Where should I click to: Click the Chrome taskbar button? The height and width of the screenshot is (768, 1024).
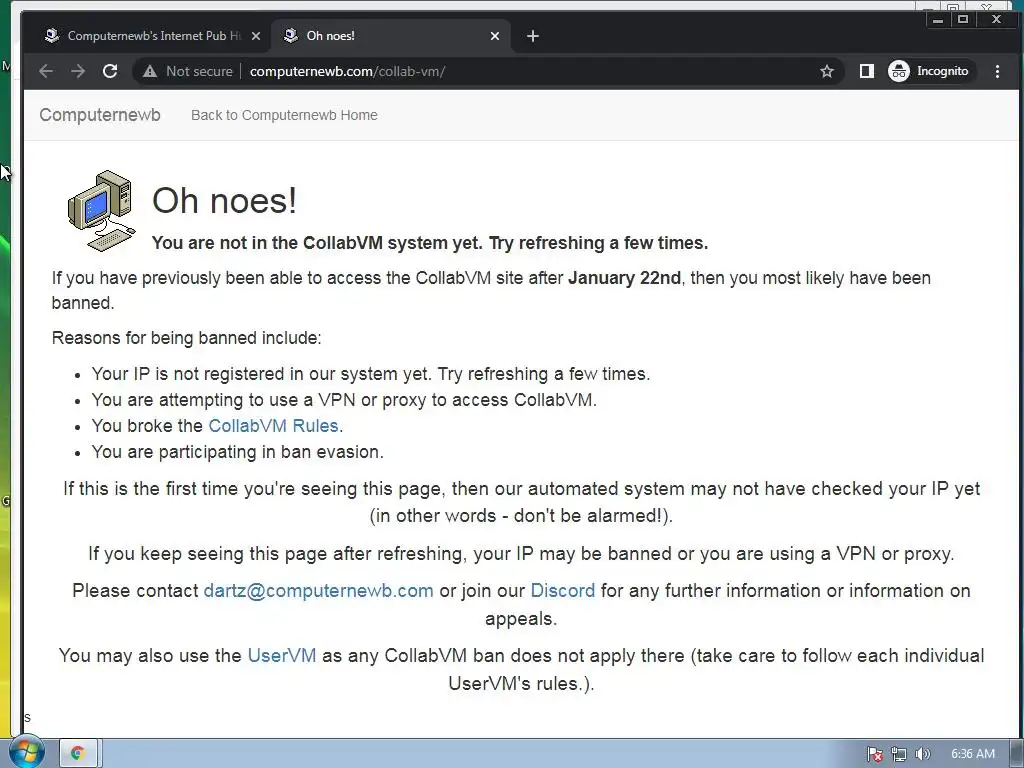[78, 753]
